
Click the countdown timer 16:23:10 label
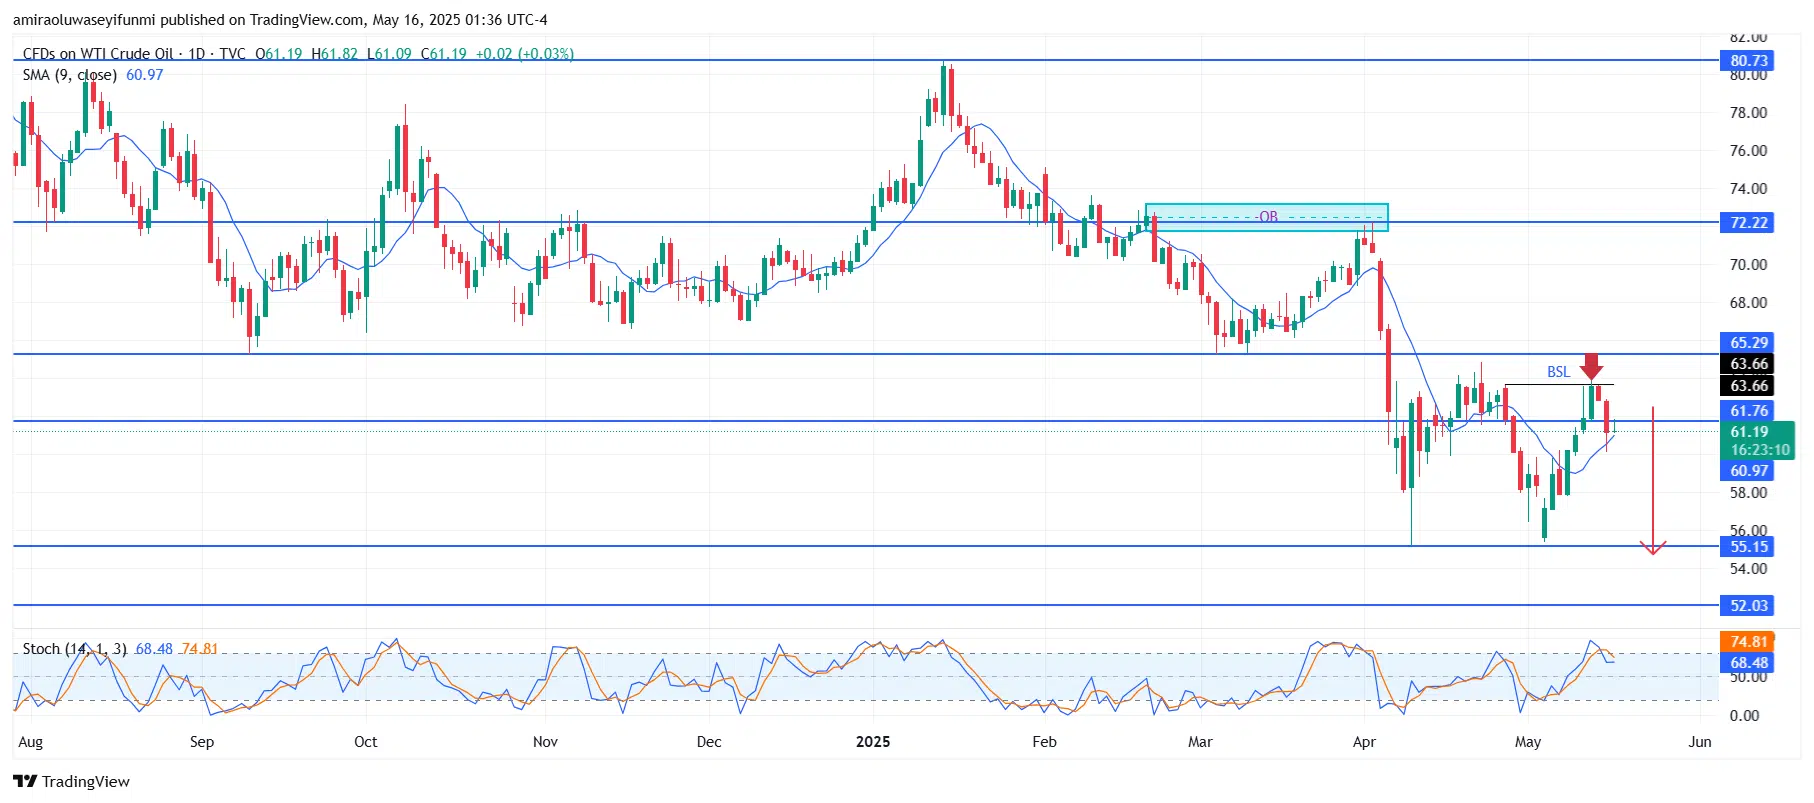tap(1760, 450)
